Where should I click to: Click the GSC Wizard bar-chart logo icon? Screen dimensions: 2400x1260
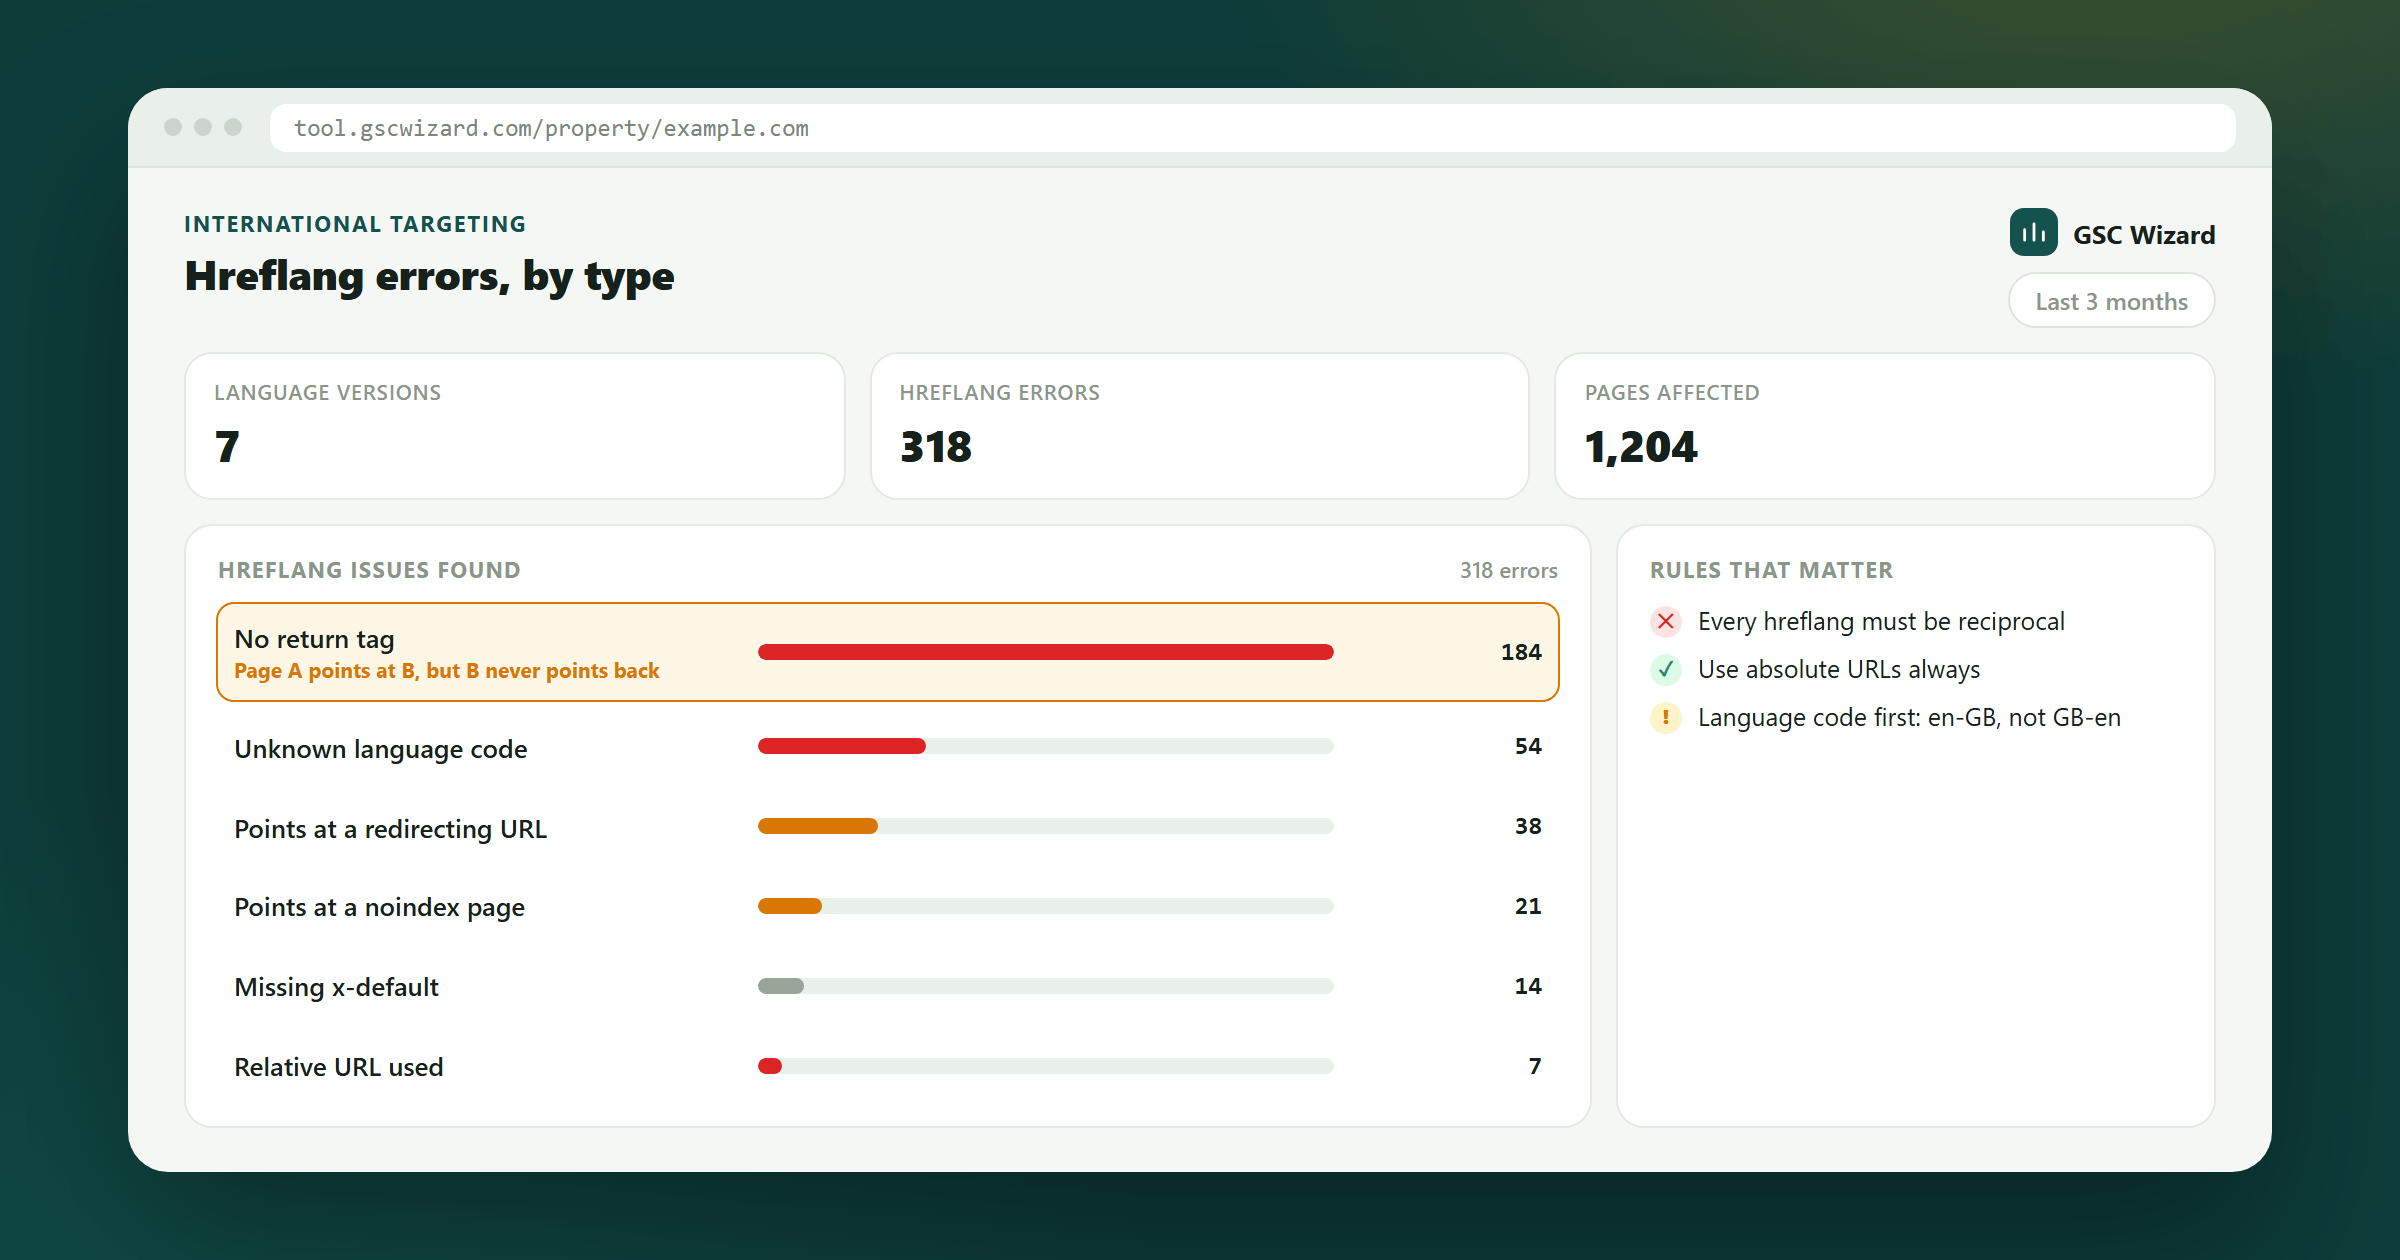(x=2033, y=233)
